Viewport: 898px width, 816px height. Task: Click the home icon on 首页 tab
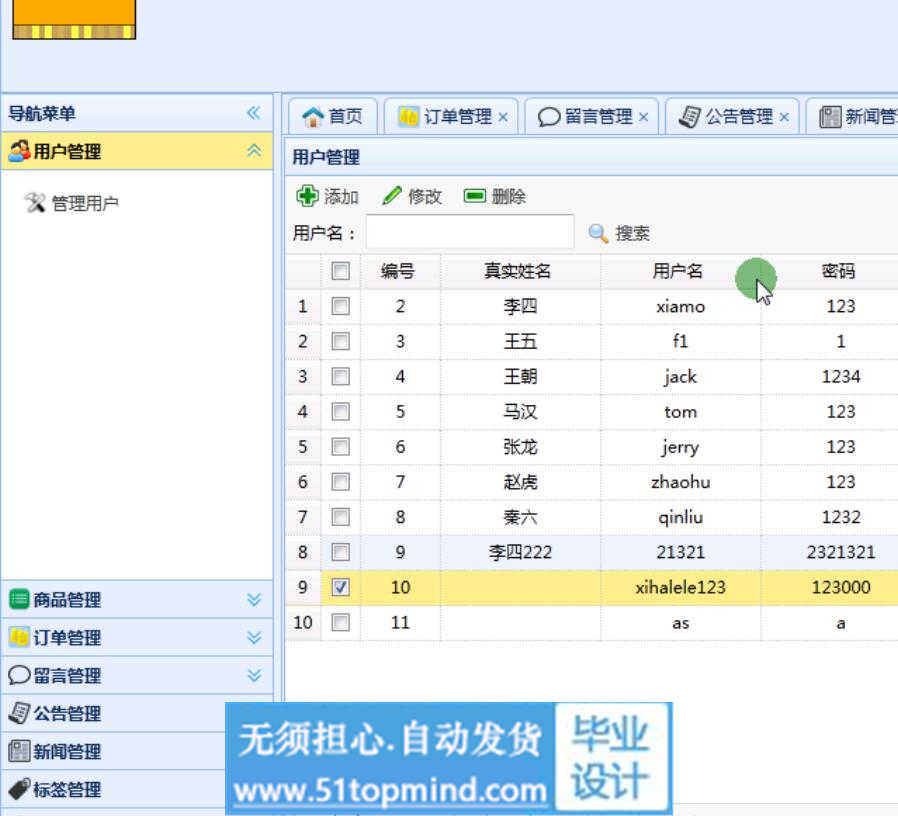[313, 117]
